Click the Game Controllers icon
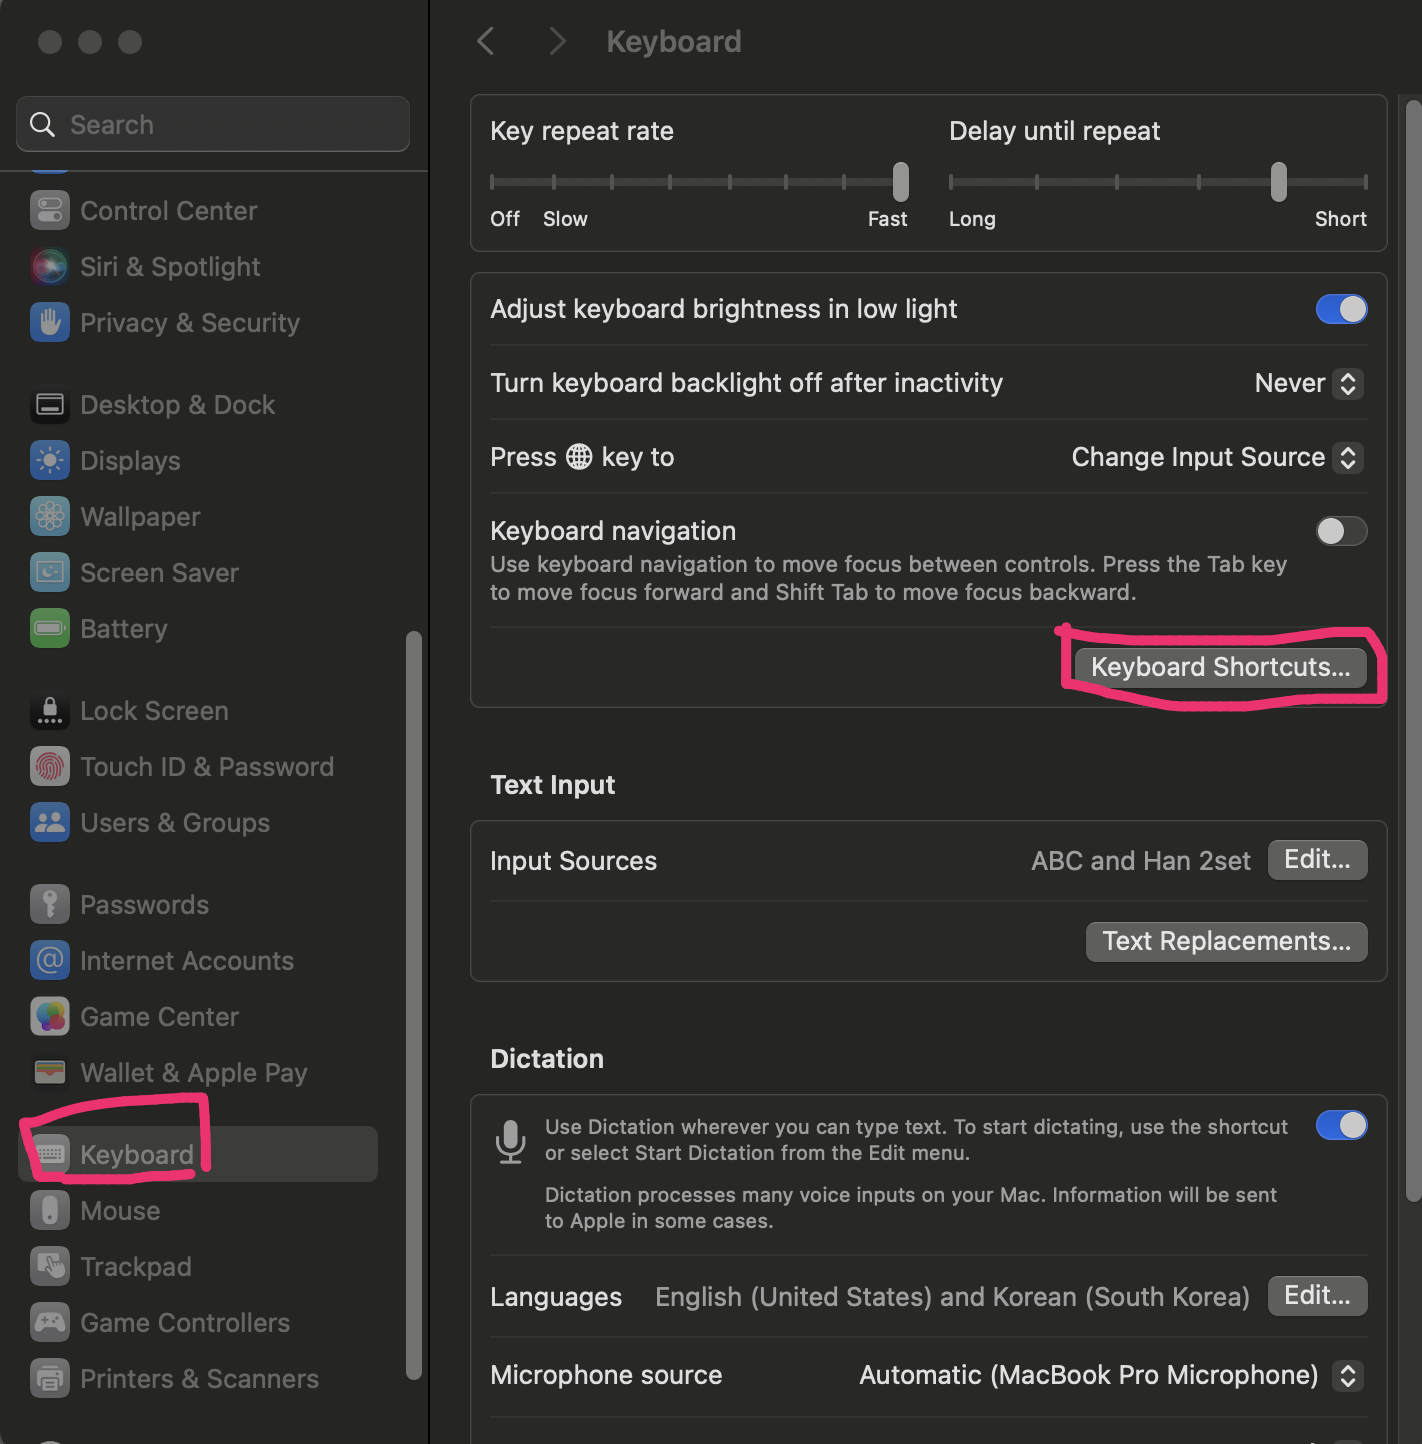1422x1444 pixels. (50, 1323)
